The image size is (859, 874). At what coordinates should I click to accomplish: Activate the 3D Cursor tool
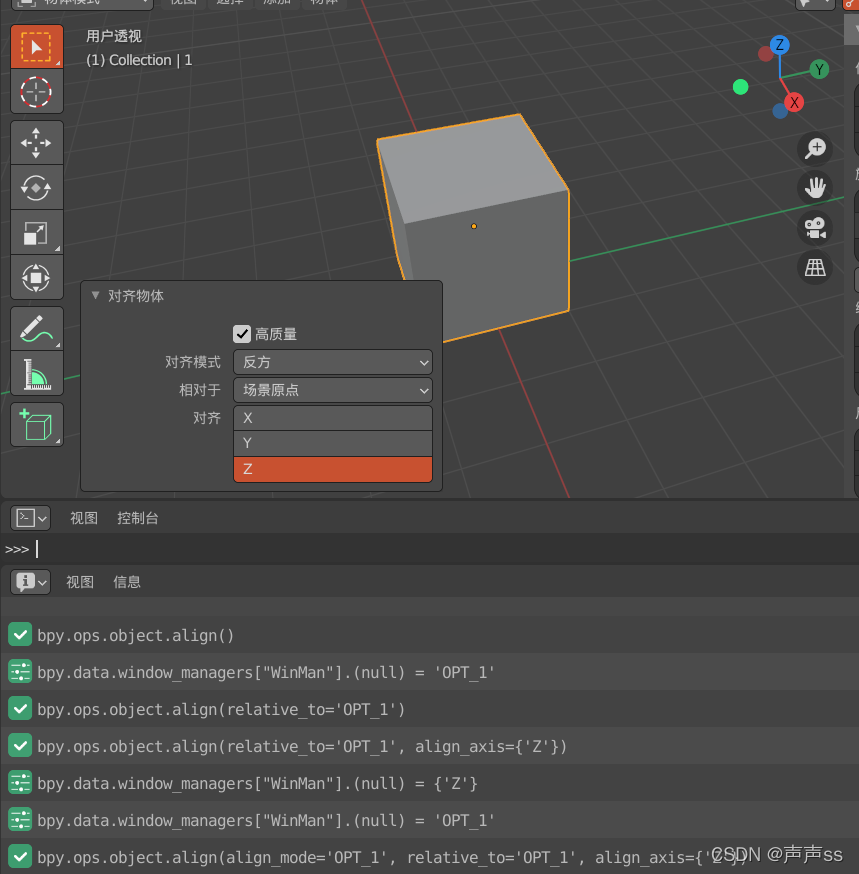[37, 92]
